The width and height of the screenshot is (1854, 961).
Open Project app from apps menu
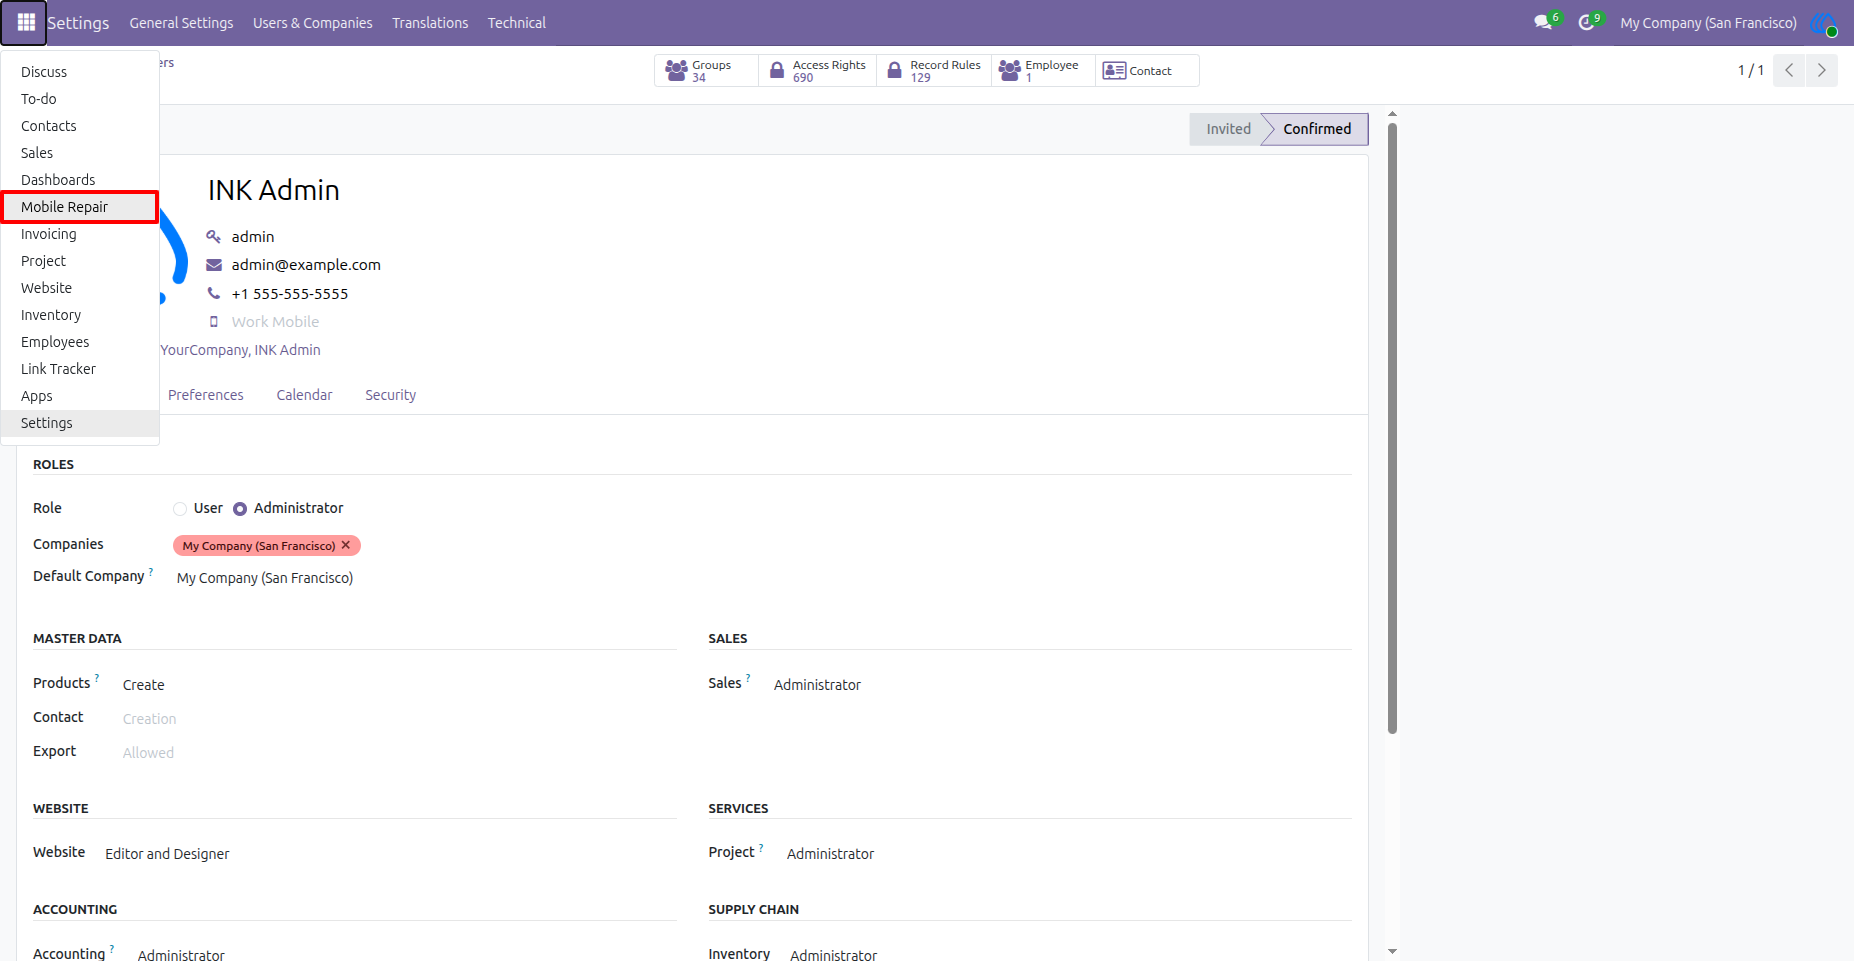point(80,261)
